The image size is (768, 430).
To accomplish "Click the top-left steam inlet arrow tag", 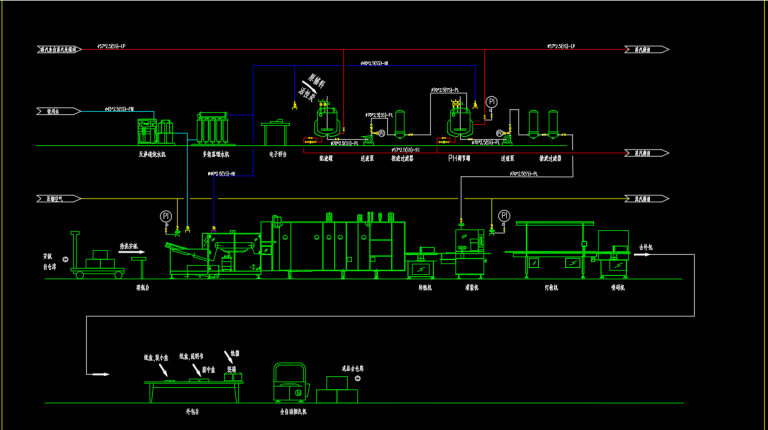I will pyautogui.click(x=57, y=49).
